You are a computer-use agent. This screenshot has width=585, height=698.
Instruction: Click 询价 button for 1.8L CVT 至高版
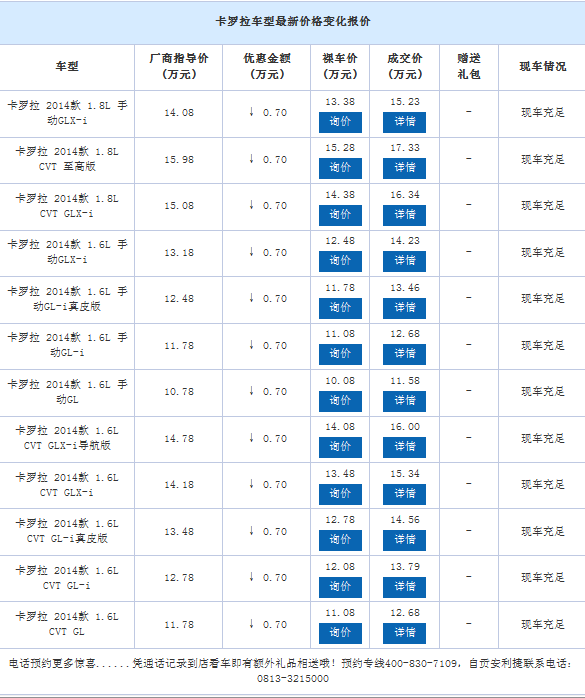tap(340, 168)
